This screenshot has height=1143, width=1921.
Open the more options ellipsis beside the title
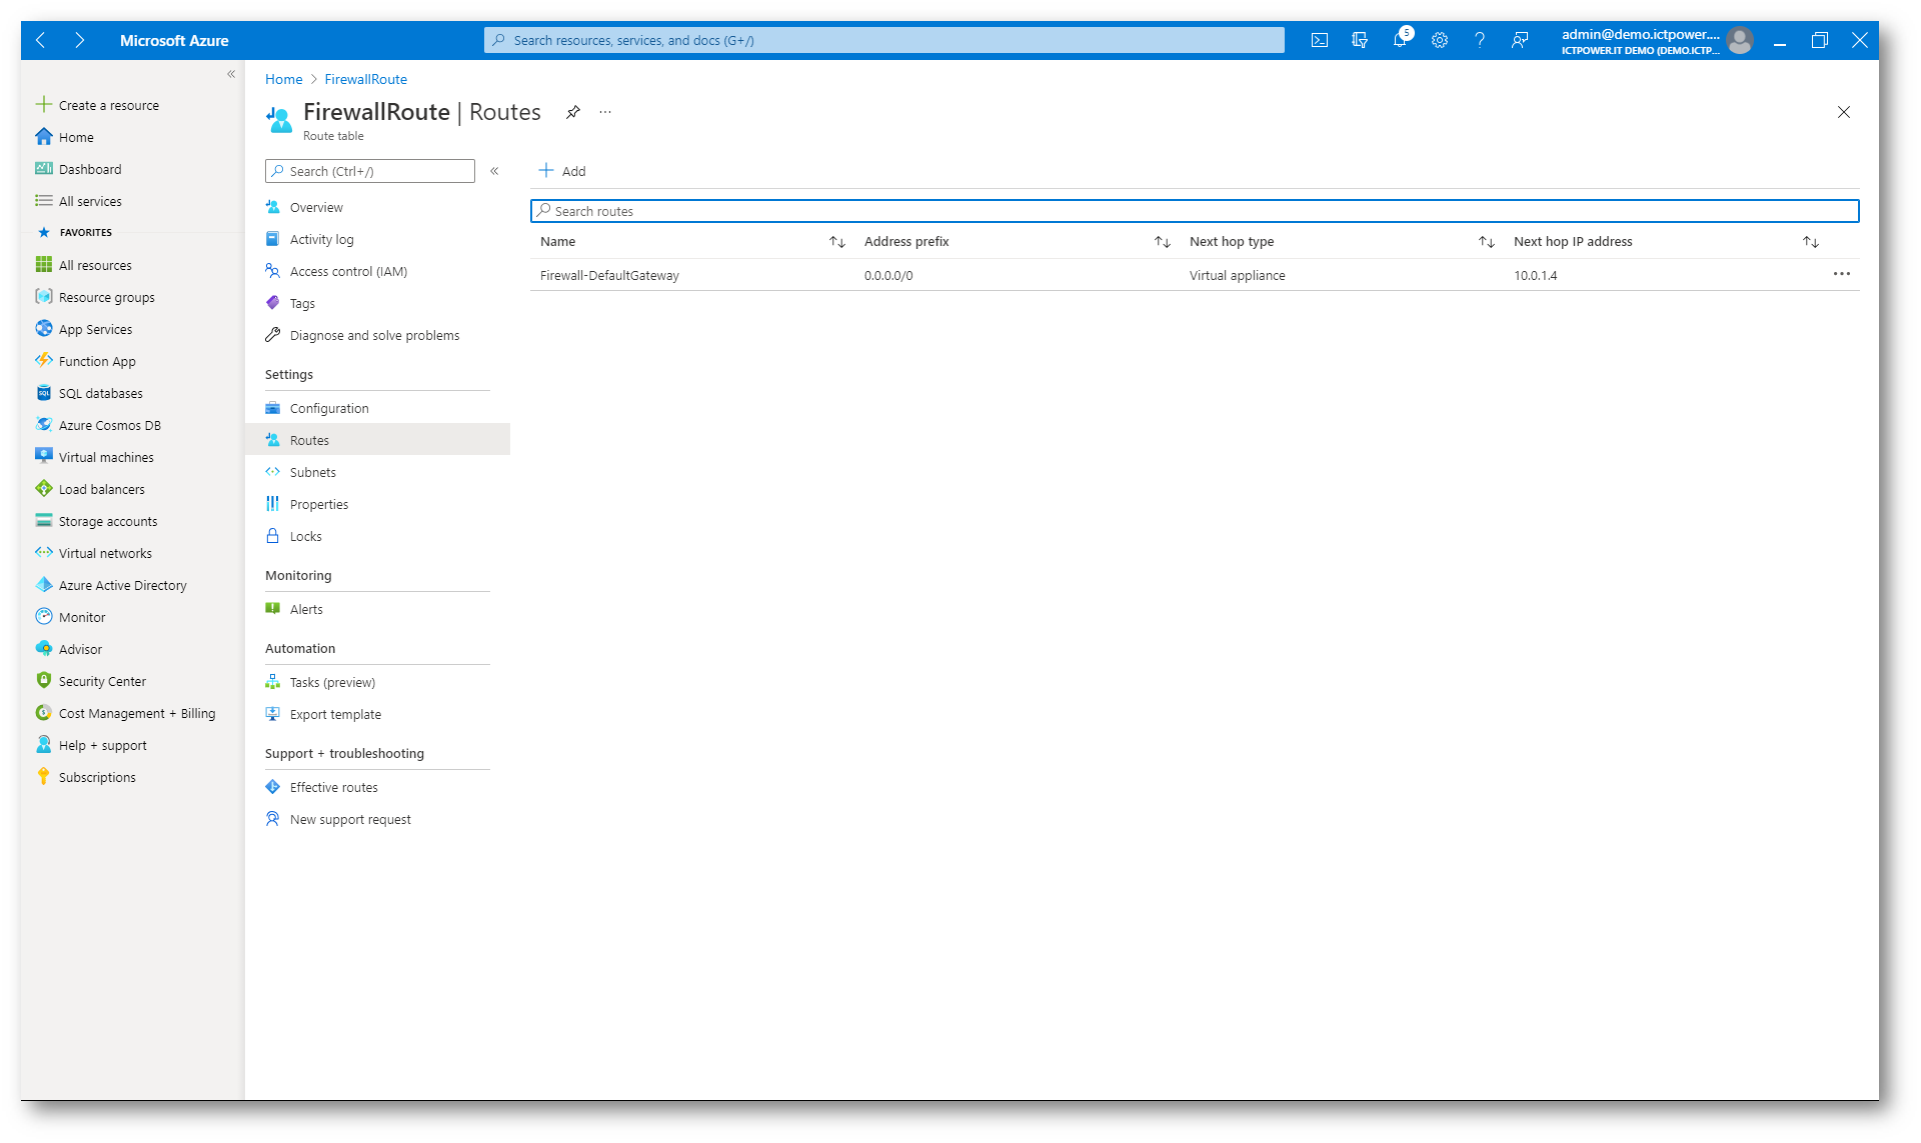coord(605,112)
